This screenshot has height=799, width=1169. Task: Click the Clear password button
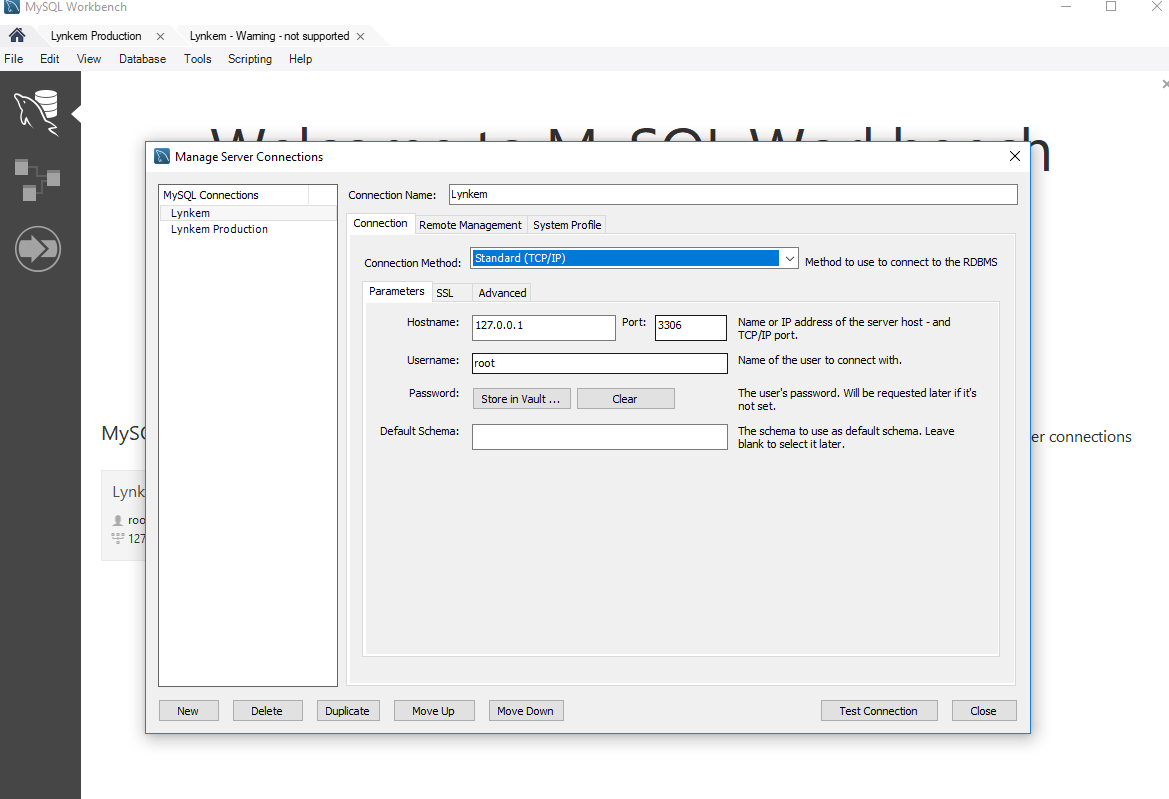(626, 399)
